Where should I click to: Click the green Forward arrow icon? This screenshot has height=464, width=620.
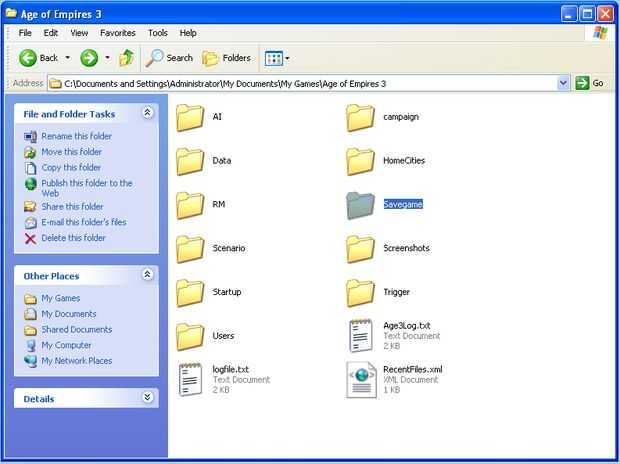click(89, 58)
